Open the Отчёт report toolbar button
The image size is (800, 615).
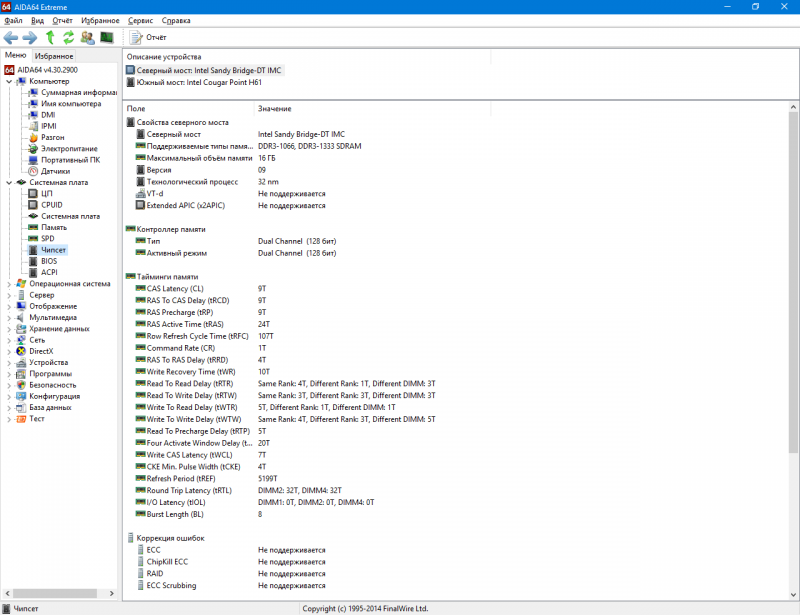(x=148, y=37)
